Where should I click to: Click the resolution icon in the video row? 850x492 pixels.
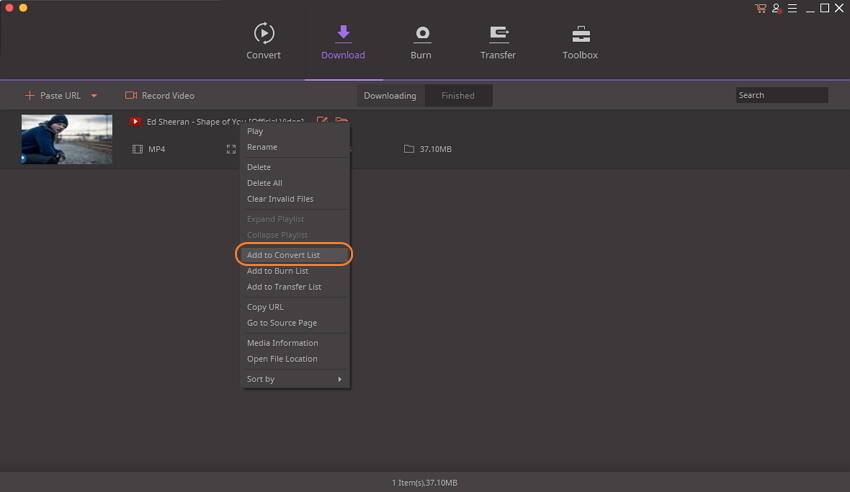tap(231, 149)
